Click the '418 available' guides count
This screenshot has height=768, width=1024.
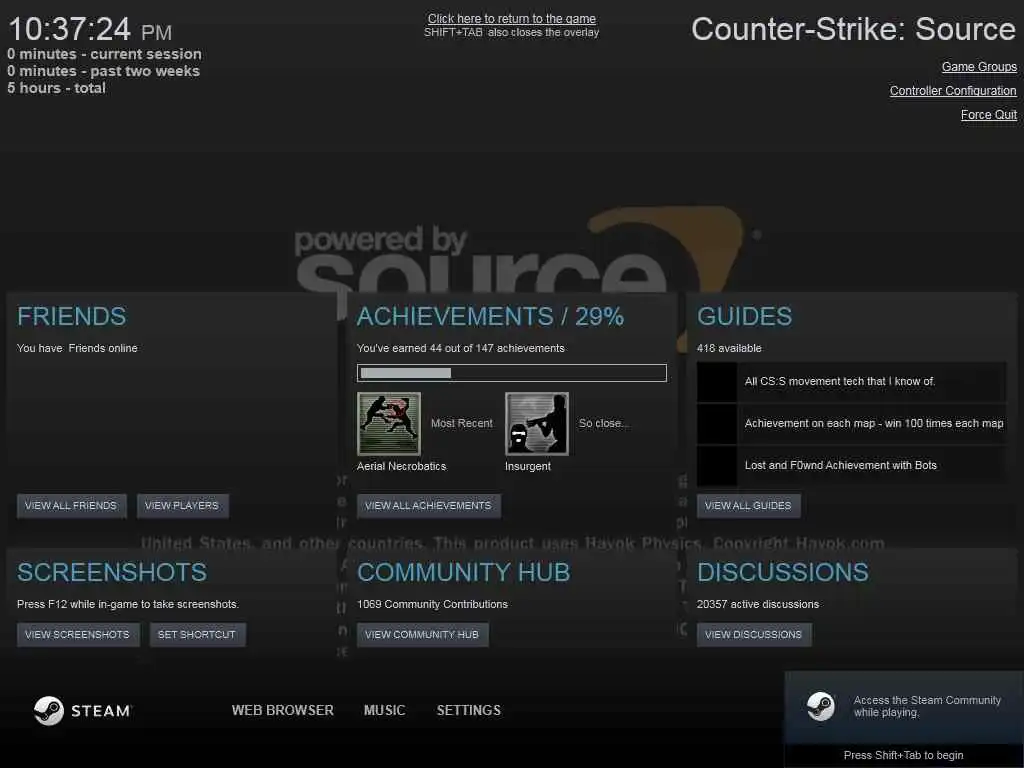point(729,349)
